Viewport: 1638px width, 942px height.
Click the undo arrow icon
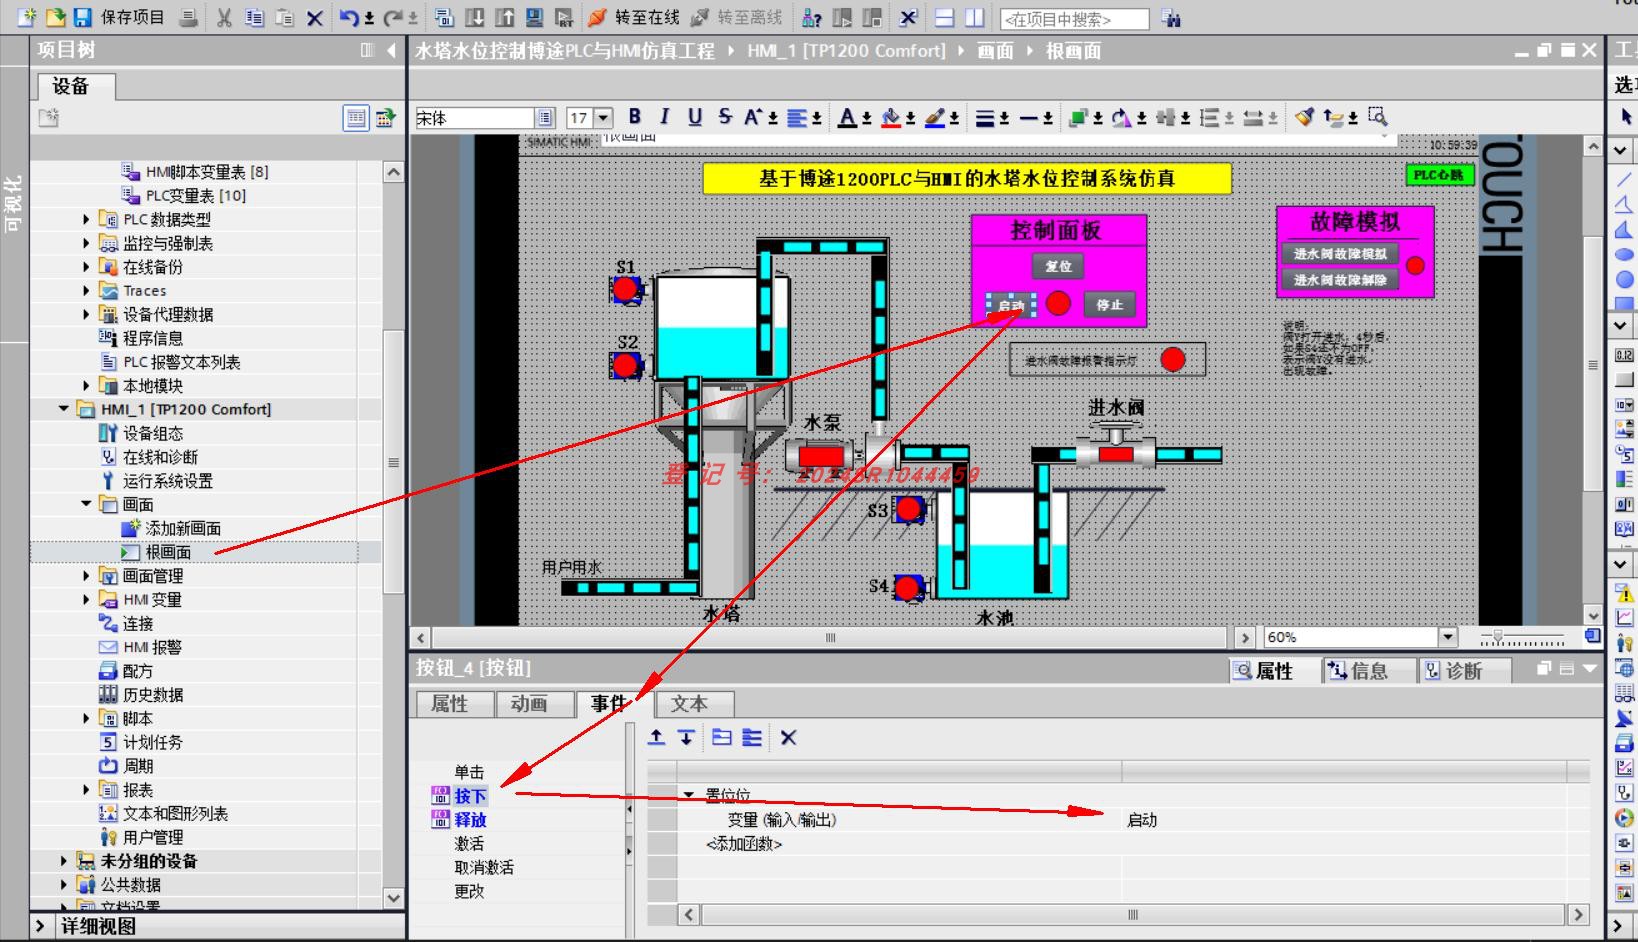click(349, 17)
